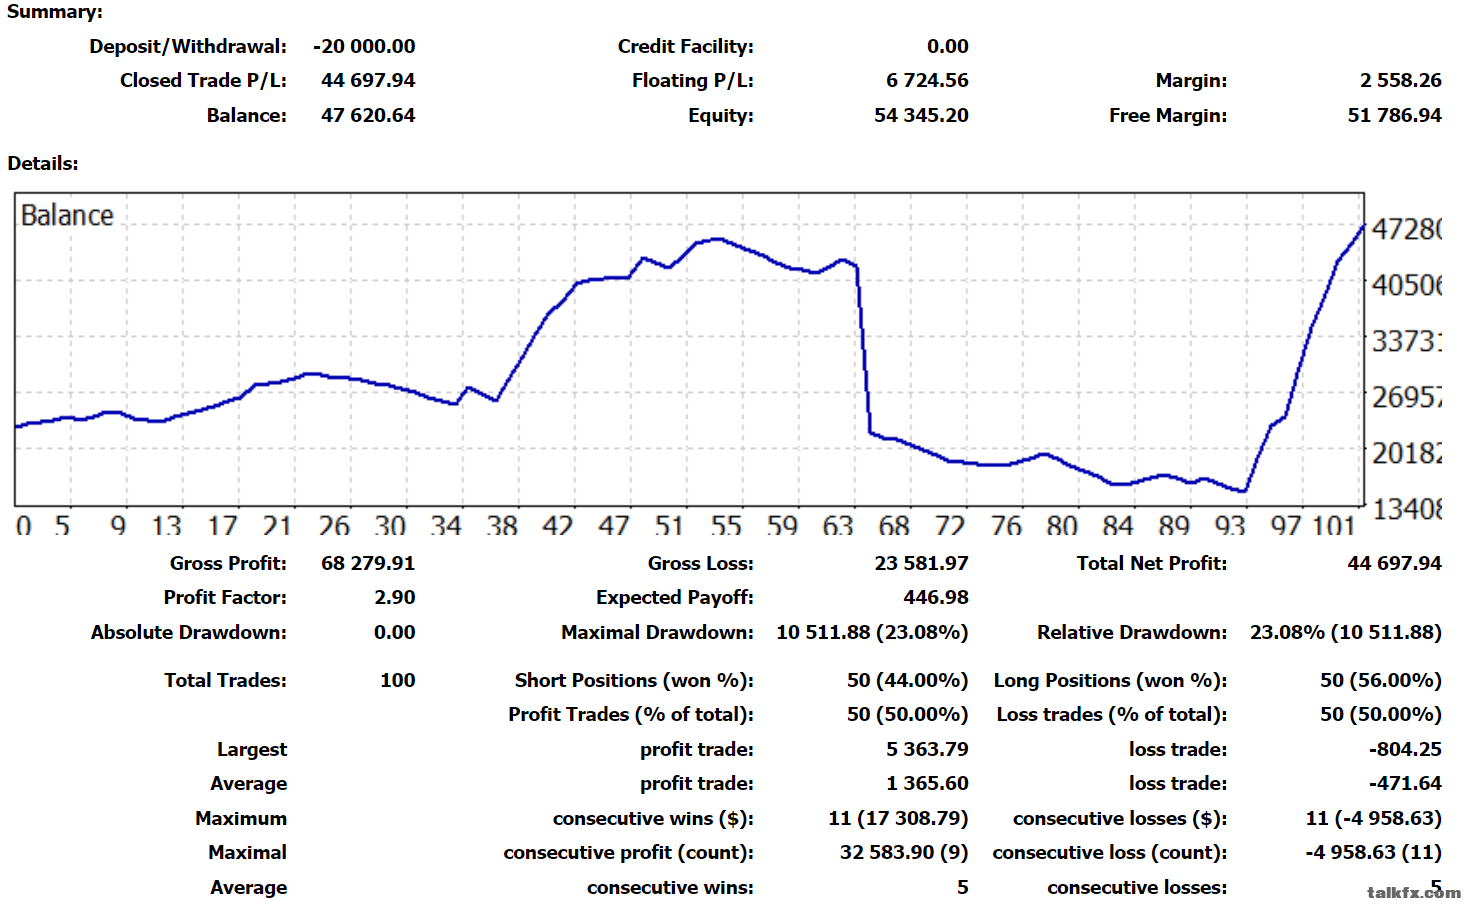The width and height of the screenshot is (1466, 904).
Task: Click the Deposit/Withdrawal value -20 000.00
Action: click(364, 46)
